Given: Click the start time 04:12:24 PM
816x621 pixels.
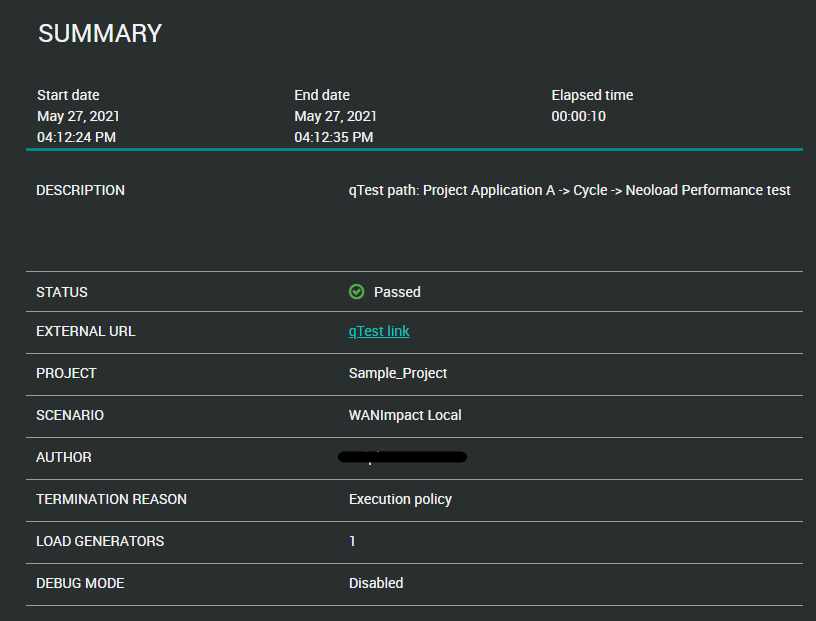Looking at the screenshot, I should 76,137.
